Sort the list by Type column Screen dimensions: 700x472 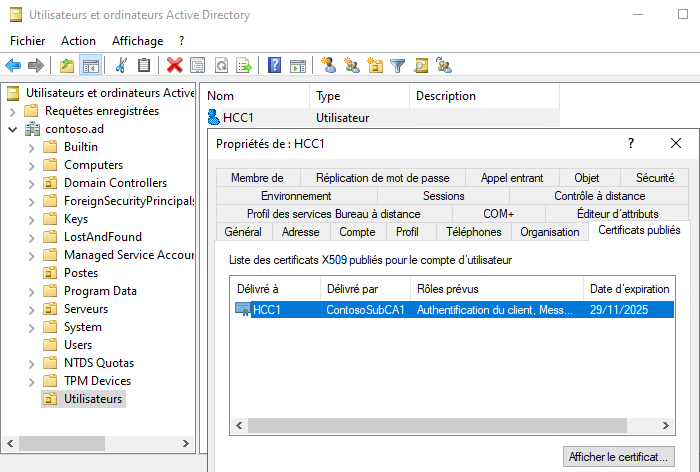(x=359, y=96)
